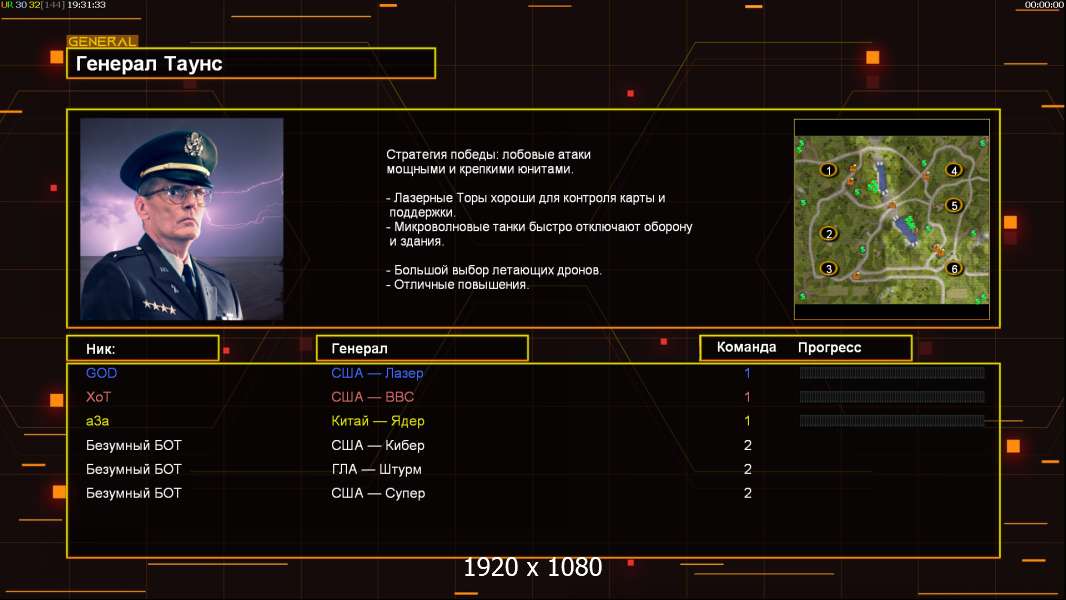Viewport: 1066px width, 600px height.
Task: Click the 'Микроволновые танки' tip line
Action: pyautogui.click(x=539, y=234)
